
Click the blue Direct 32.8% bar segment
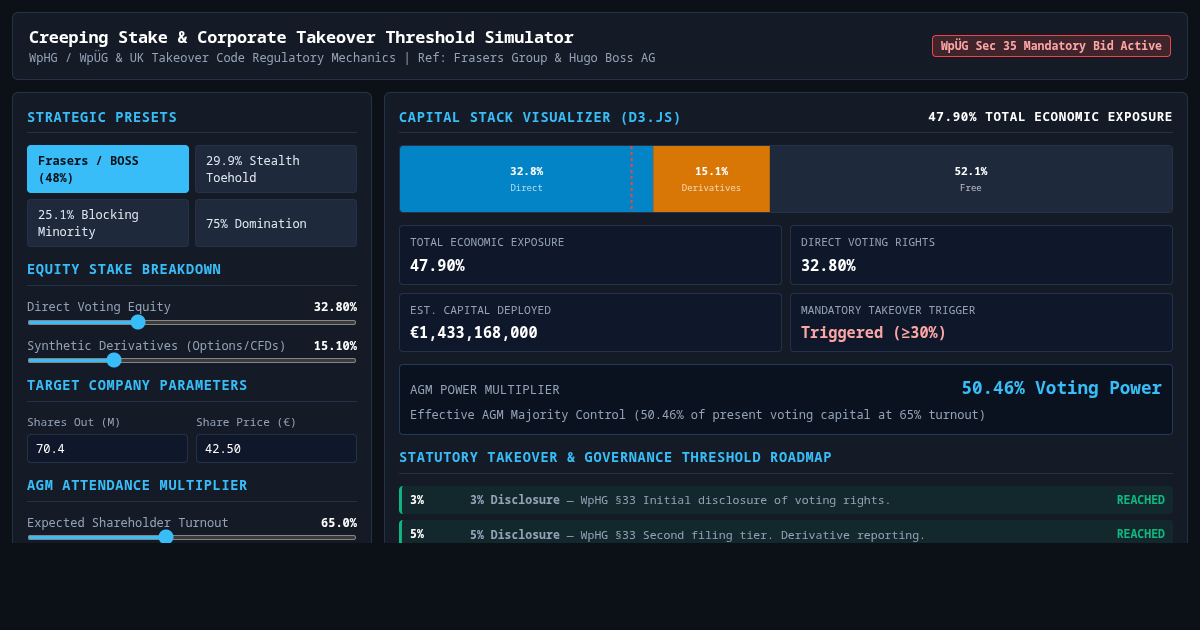click(526, 179)
